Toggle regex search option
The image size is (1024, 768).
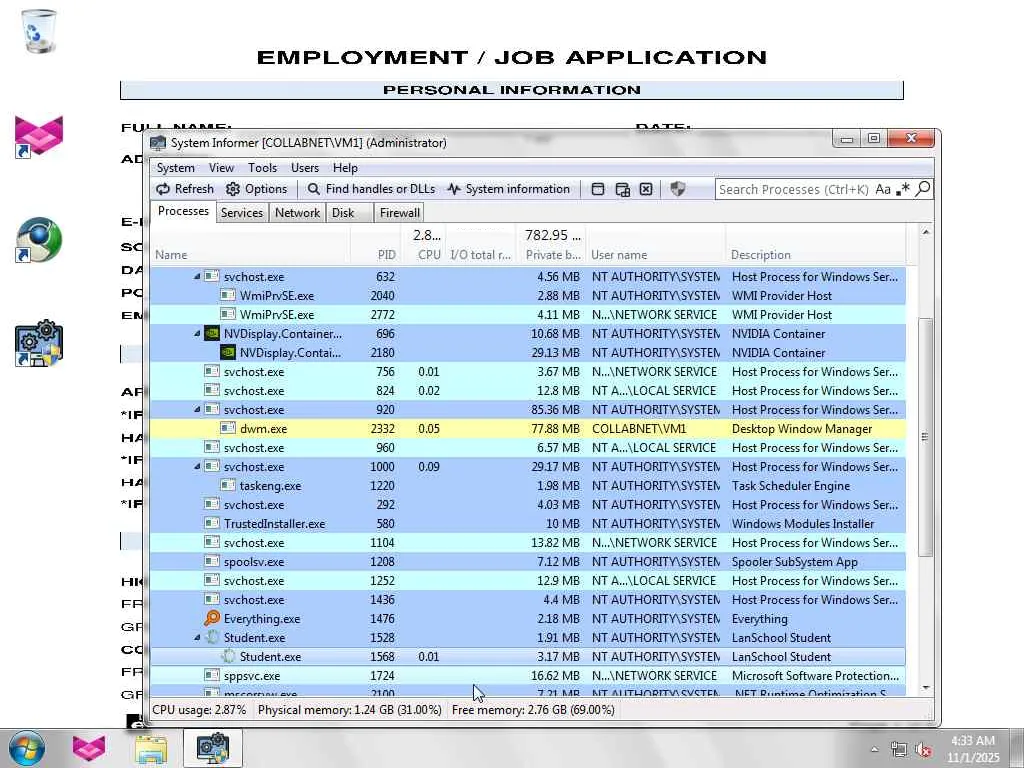click(x=903, y=189)
